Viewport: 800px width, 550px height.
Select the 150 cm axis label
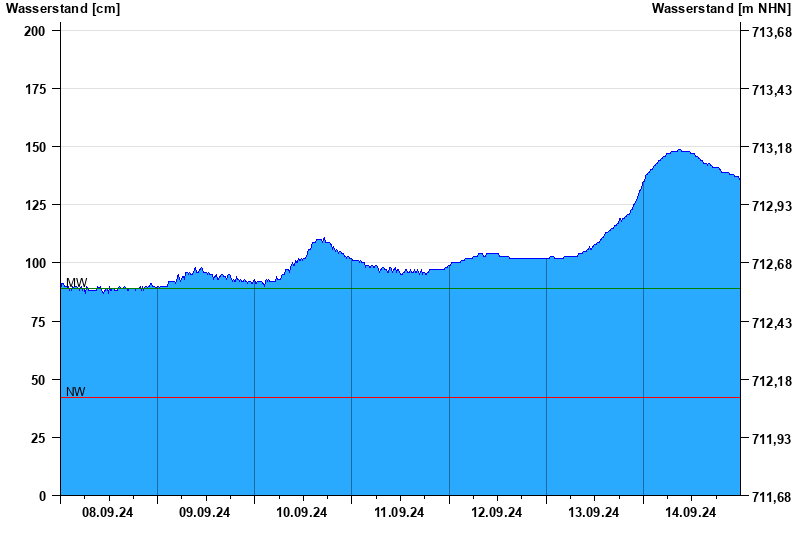35,147
